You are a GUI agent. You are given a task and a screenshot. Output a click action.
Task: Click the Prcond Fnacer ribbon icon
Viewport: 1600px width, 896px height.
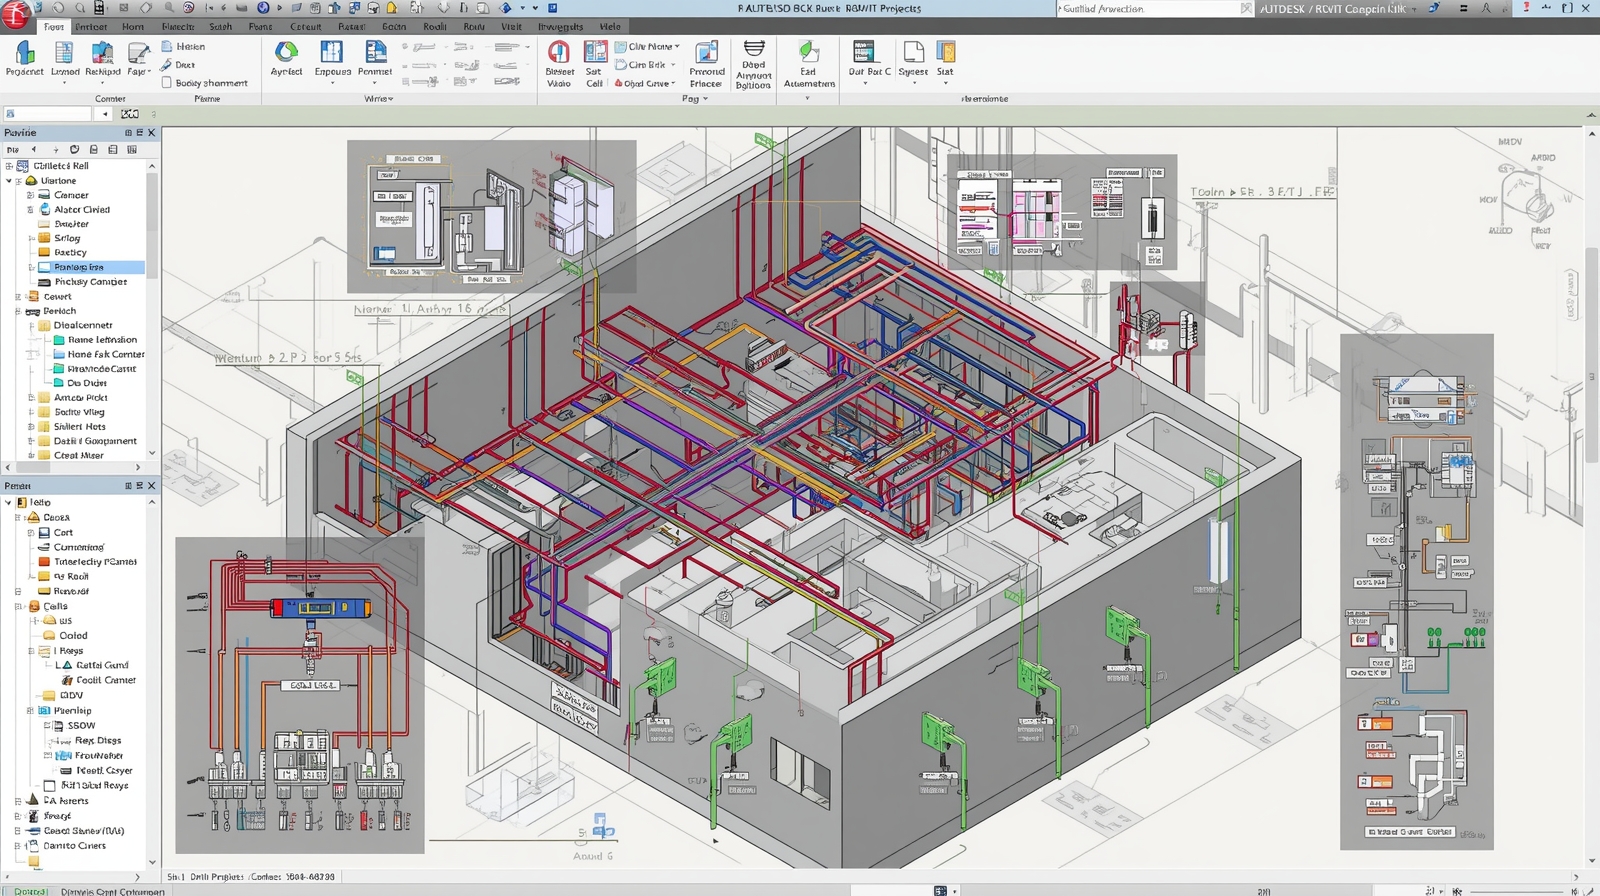coord(706,52)
